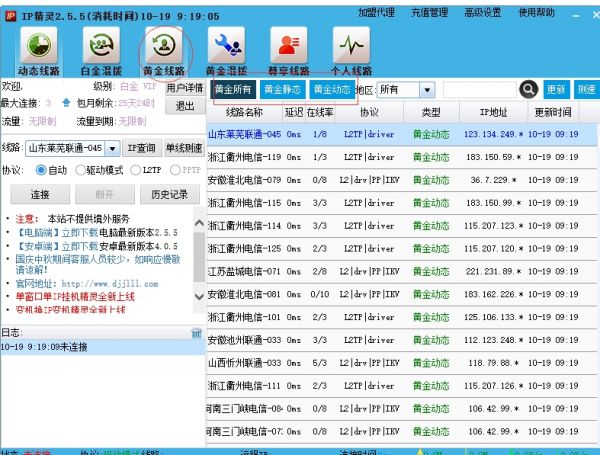Open the 历史记录 history button
The width and height of the screenshot is (600, 455).
click(x=170, y=194)
